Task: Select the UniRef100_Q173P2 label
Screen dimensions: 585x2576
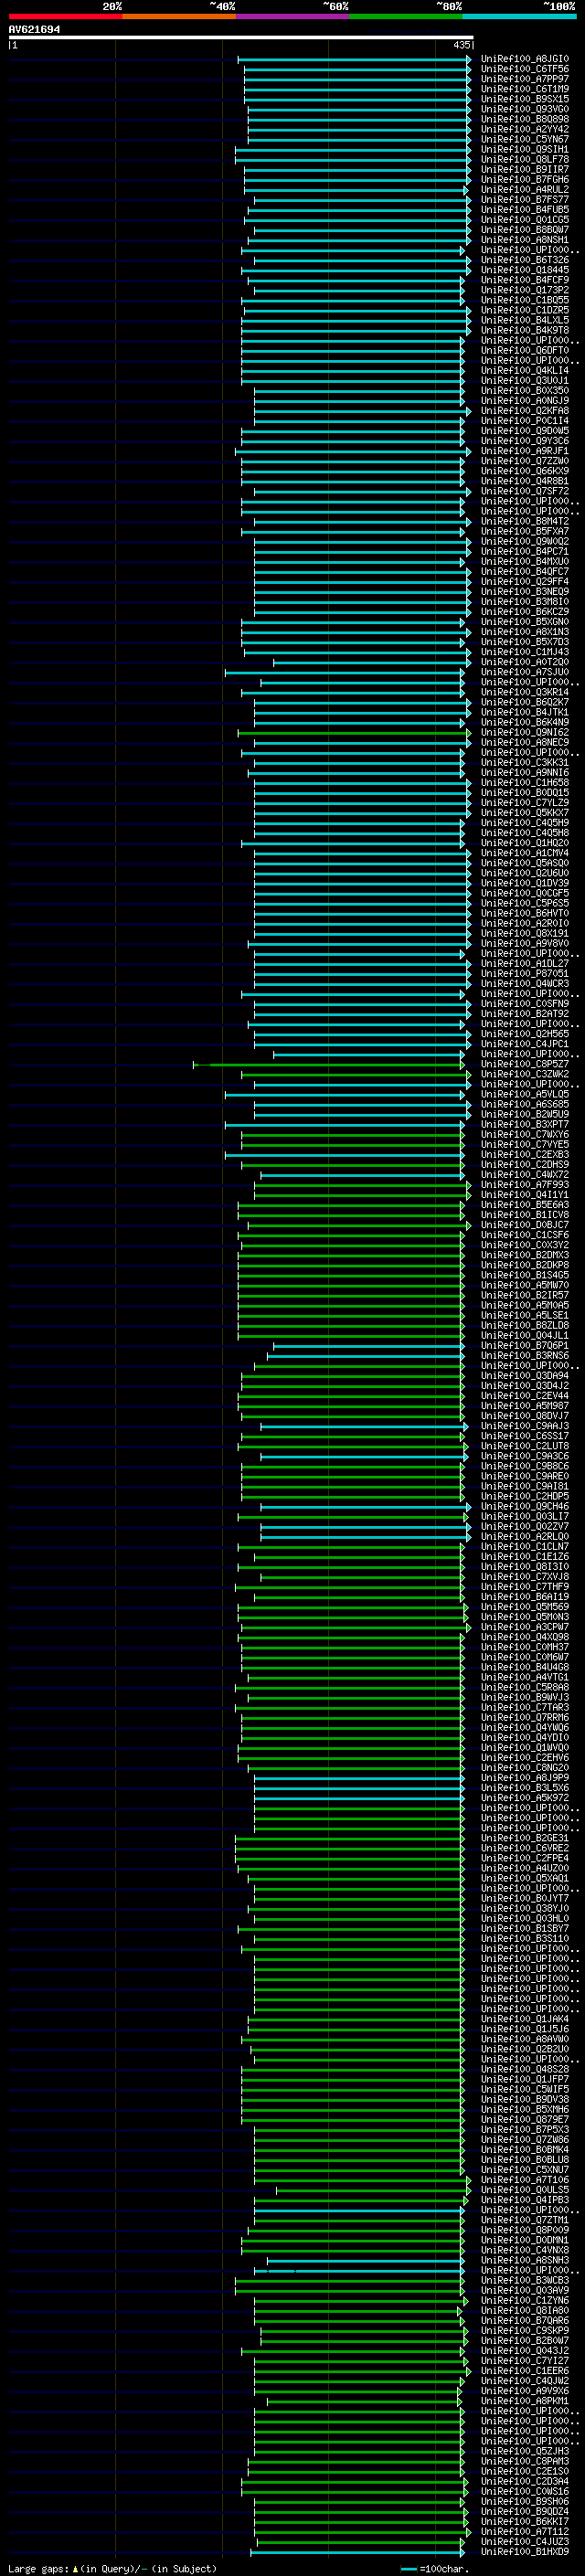Action: click(x=524, y=290)
